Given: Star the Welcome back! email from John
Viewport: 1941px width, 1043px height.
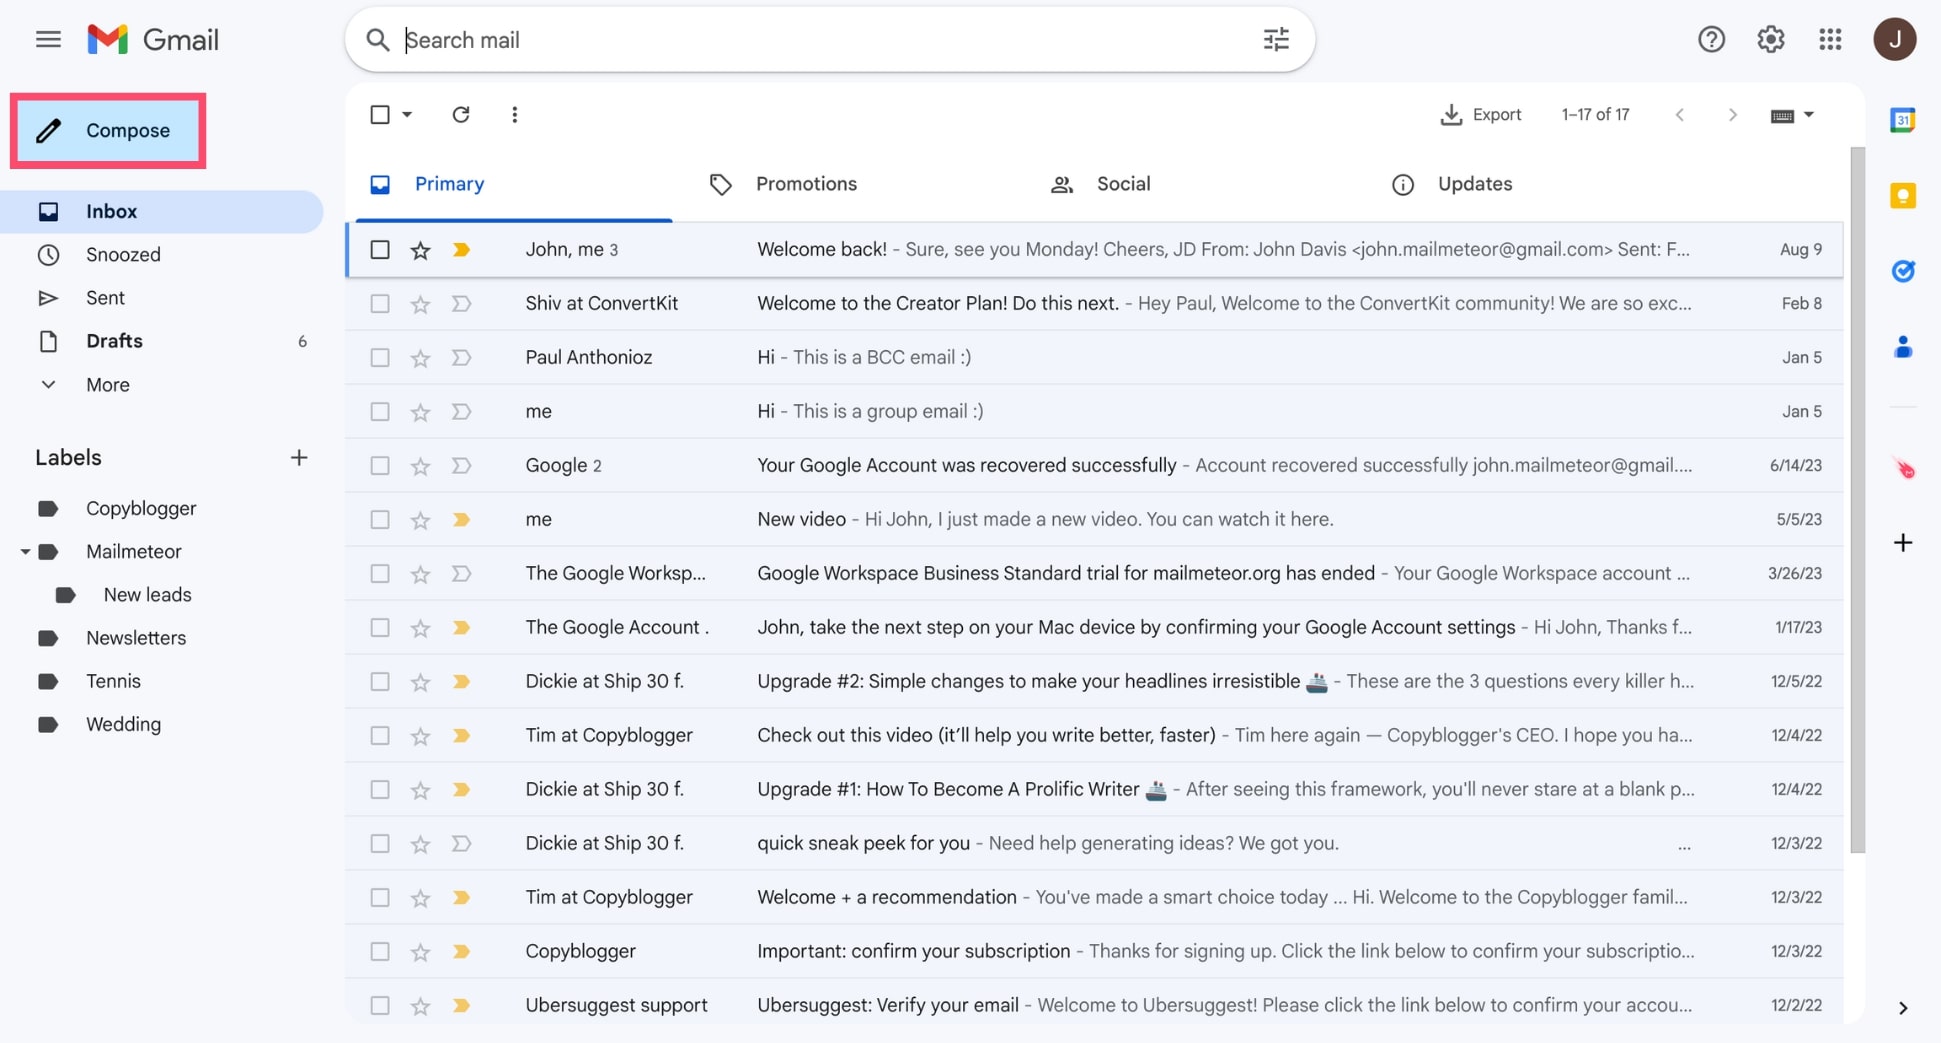Looking at the screenshot, I should [x=420, y=250].
